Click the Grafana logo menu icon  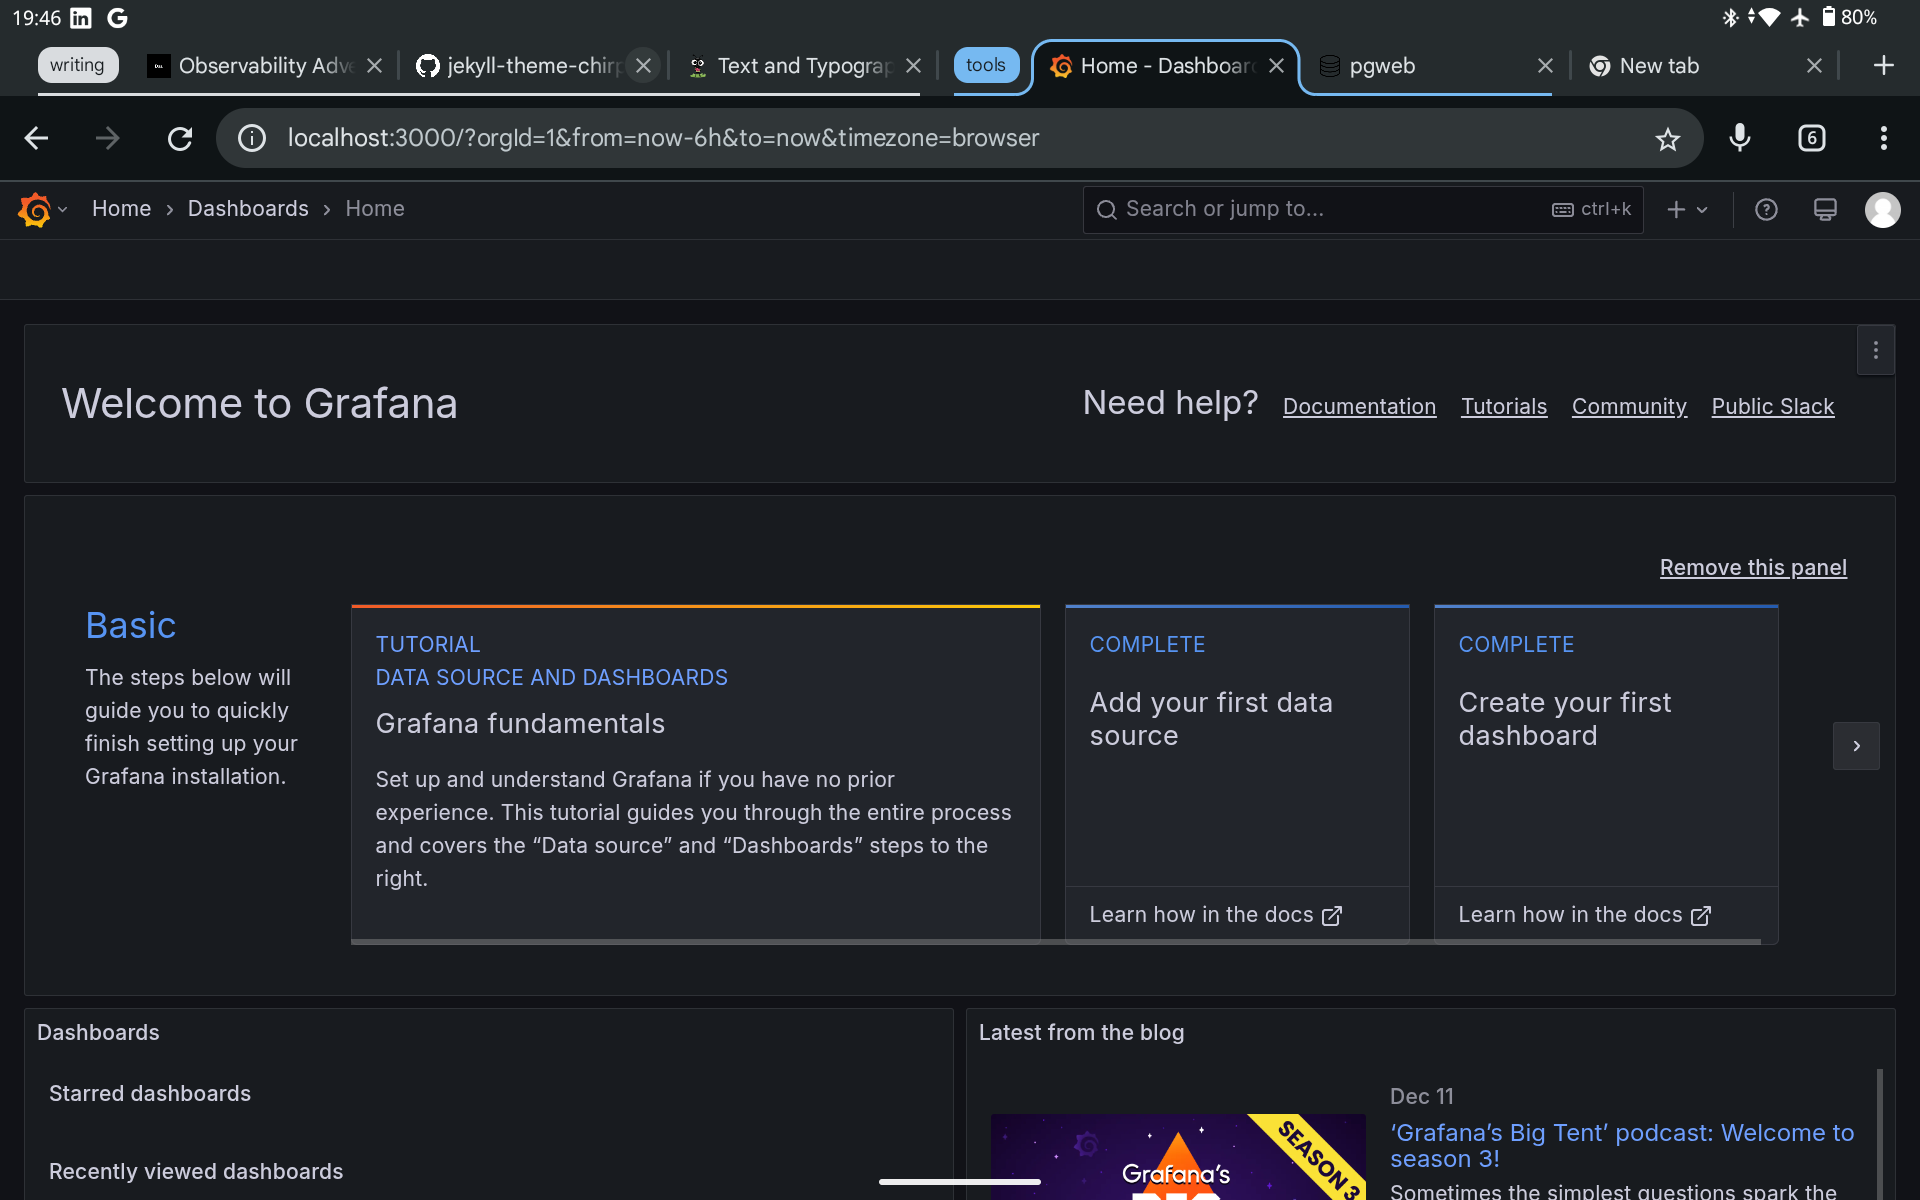tap(35, 210)
